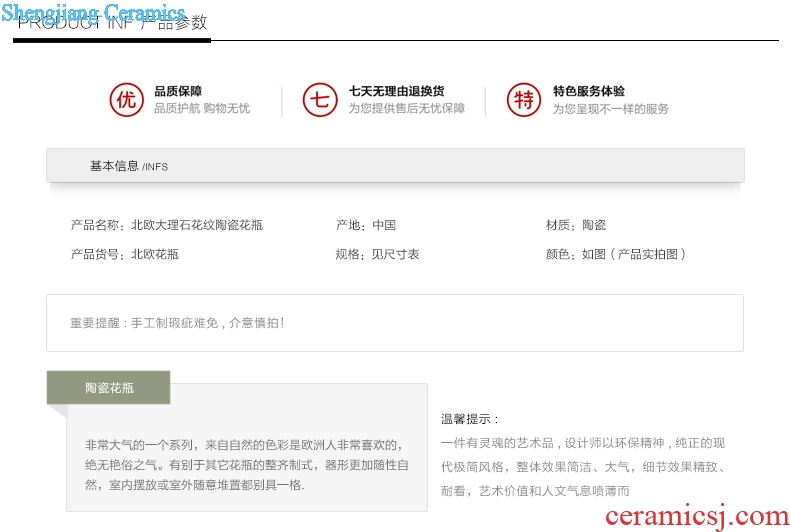Select the 品质保障 heading text
This screenshot has width=790, height=532.
[x=178, y=91]
